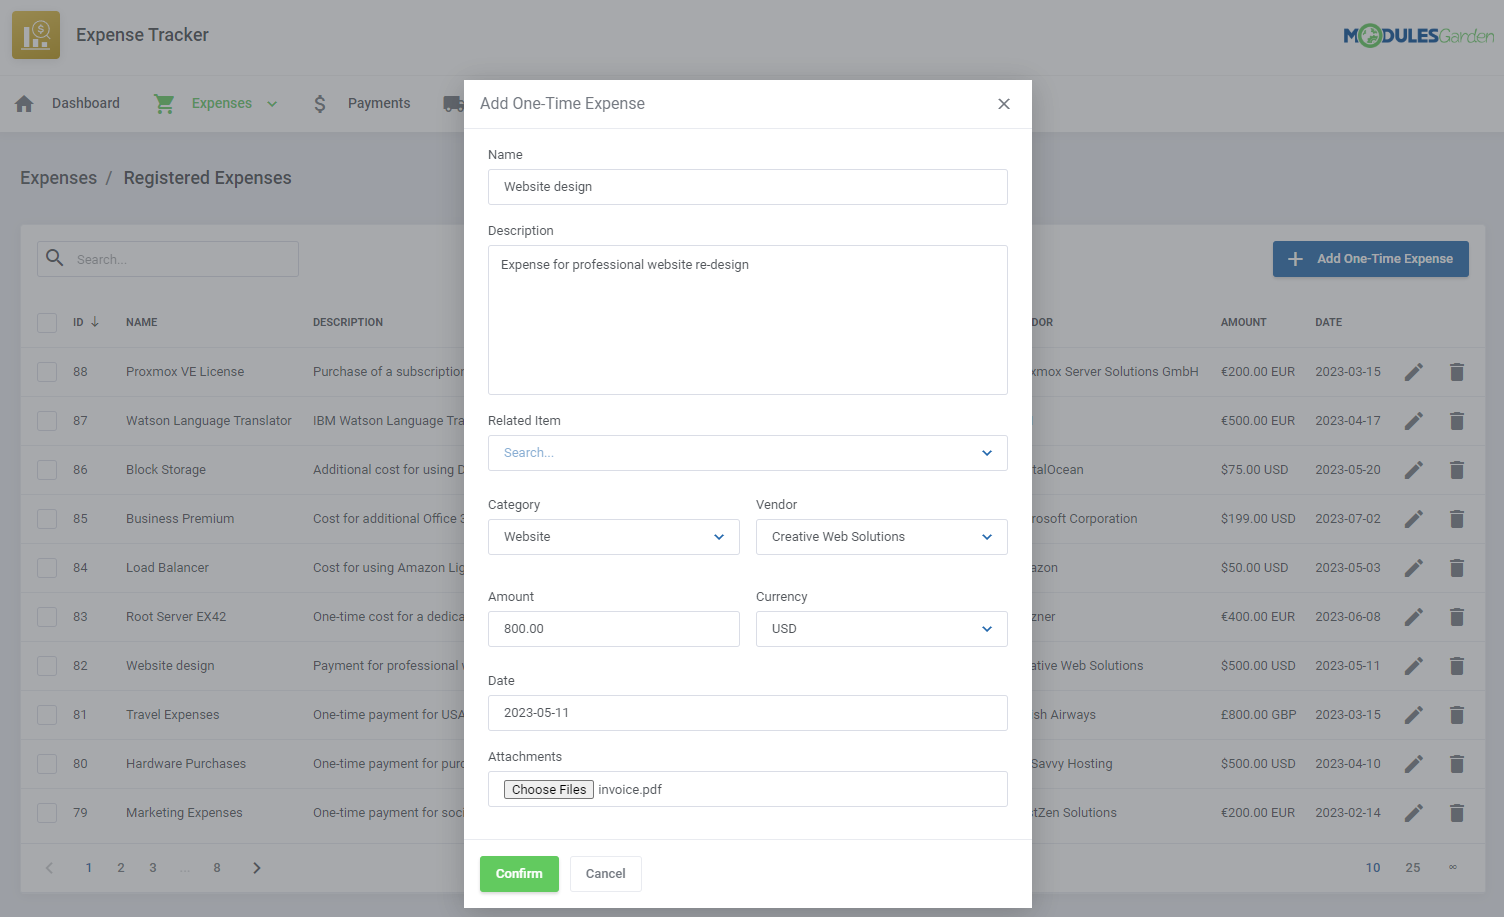Click pencil icon for Travel Expenses row
The width and height of the screenshot is (1504, 917).
[x=1413, y=715]
